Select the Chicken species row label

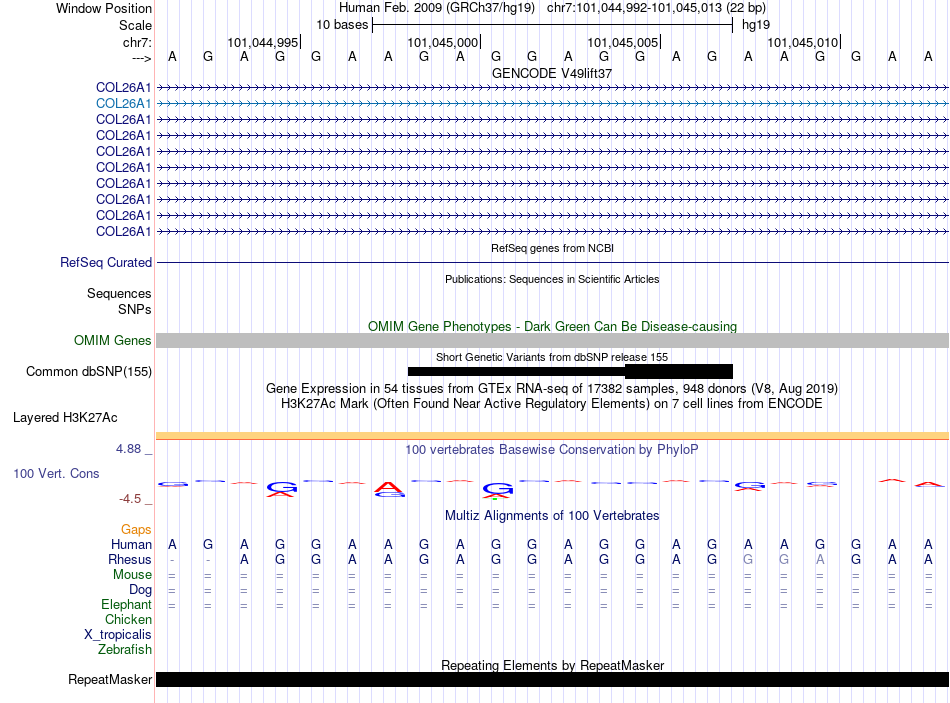tap(128, 619)
